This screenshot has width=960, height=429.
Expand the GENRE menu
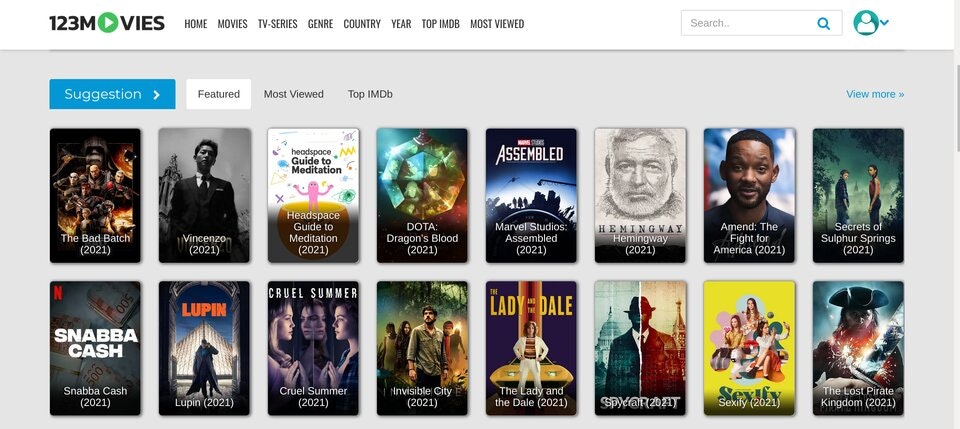coord(320,24)
